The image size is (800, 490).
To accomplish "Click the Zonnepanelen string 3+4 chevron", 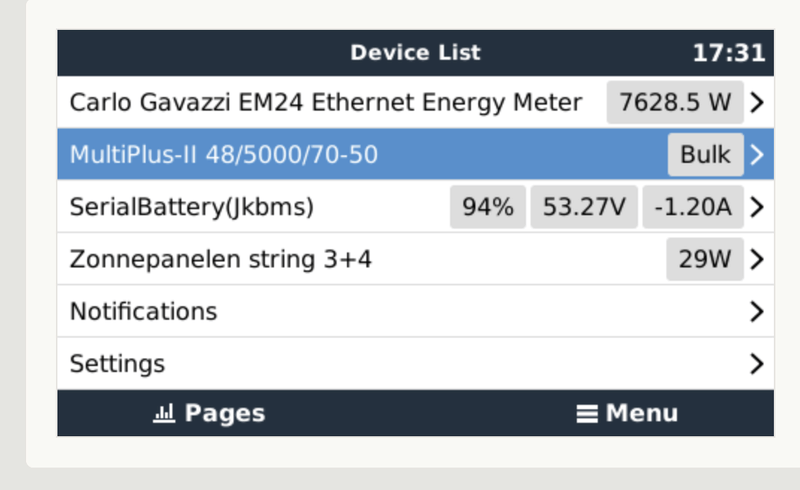I will (x=757, y=259).
